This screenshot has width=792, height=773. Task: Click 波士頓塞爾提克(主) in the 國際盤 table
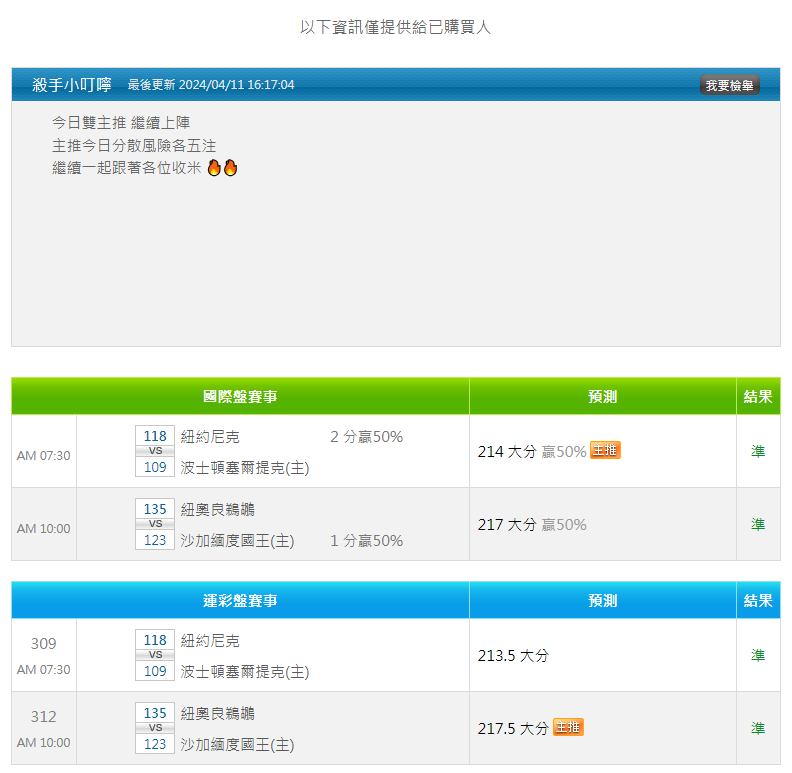[244, 468]
